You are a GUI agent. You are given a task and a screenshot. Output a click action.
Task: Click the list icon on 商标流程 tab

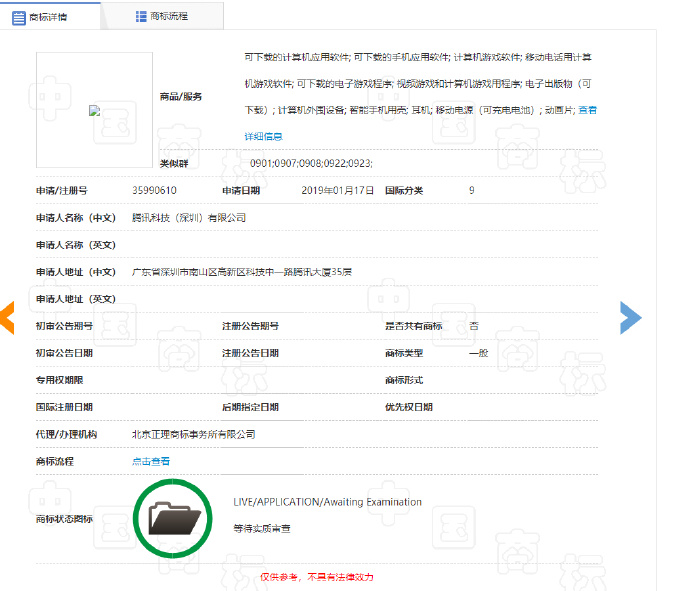click(x=140, y=16)
